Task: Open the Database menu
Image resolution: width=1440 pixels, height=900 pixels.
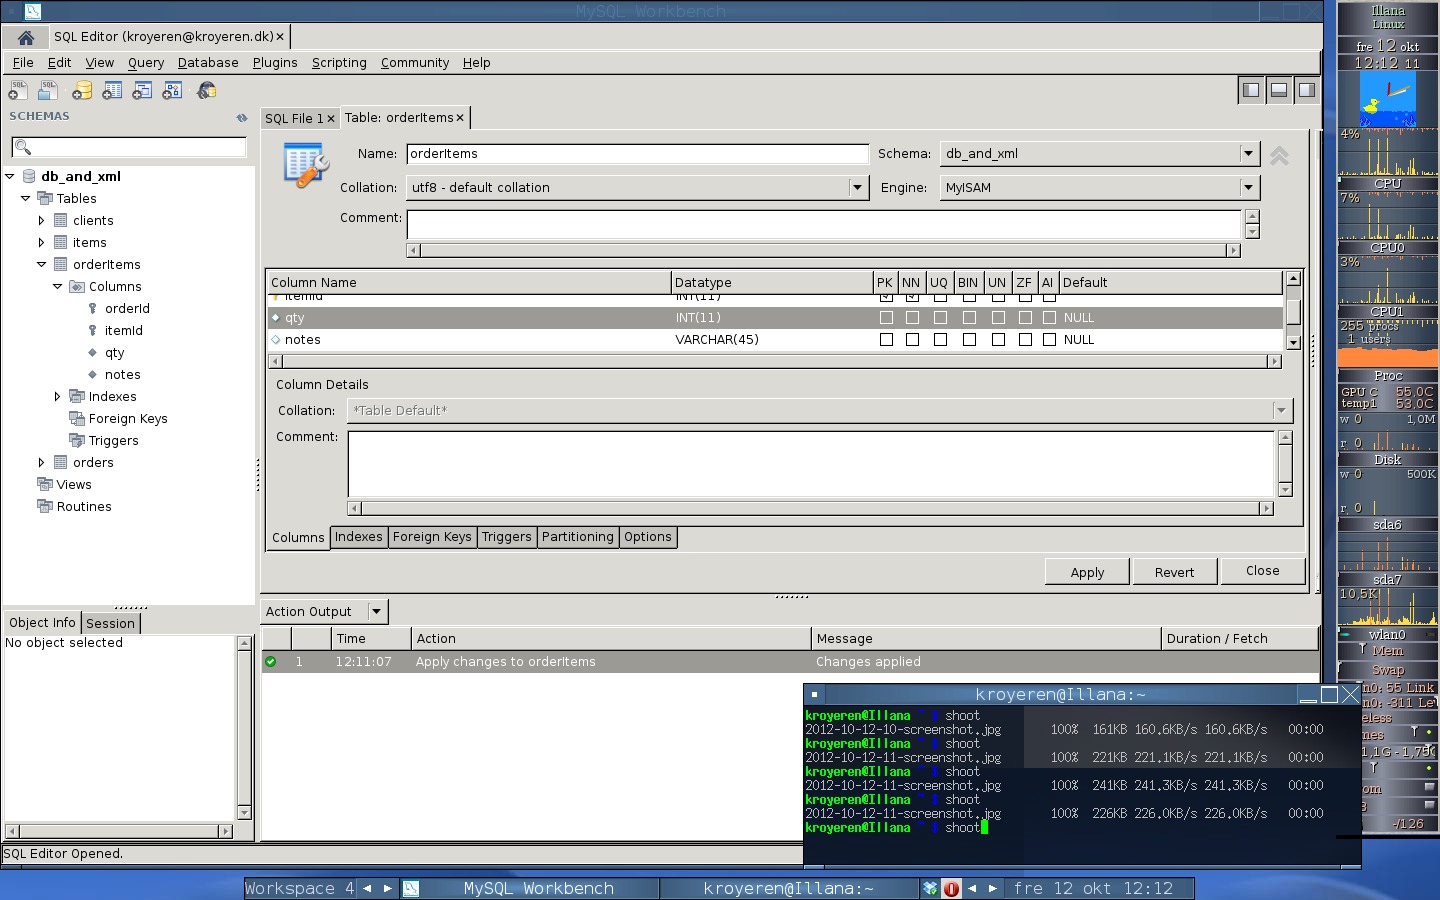Action: pos(208,62)
